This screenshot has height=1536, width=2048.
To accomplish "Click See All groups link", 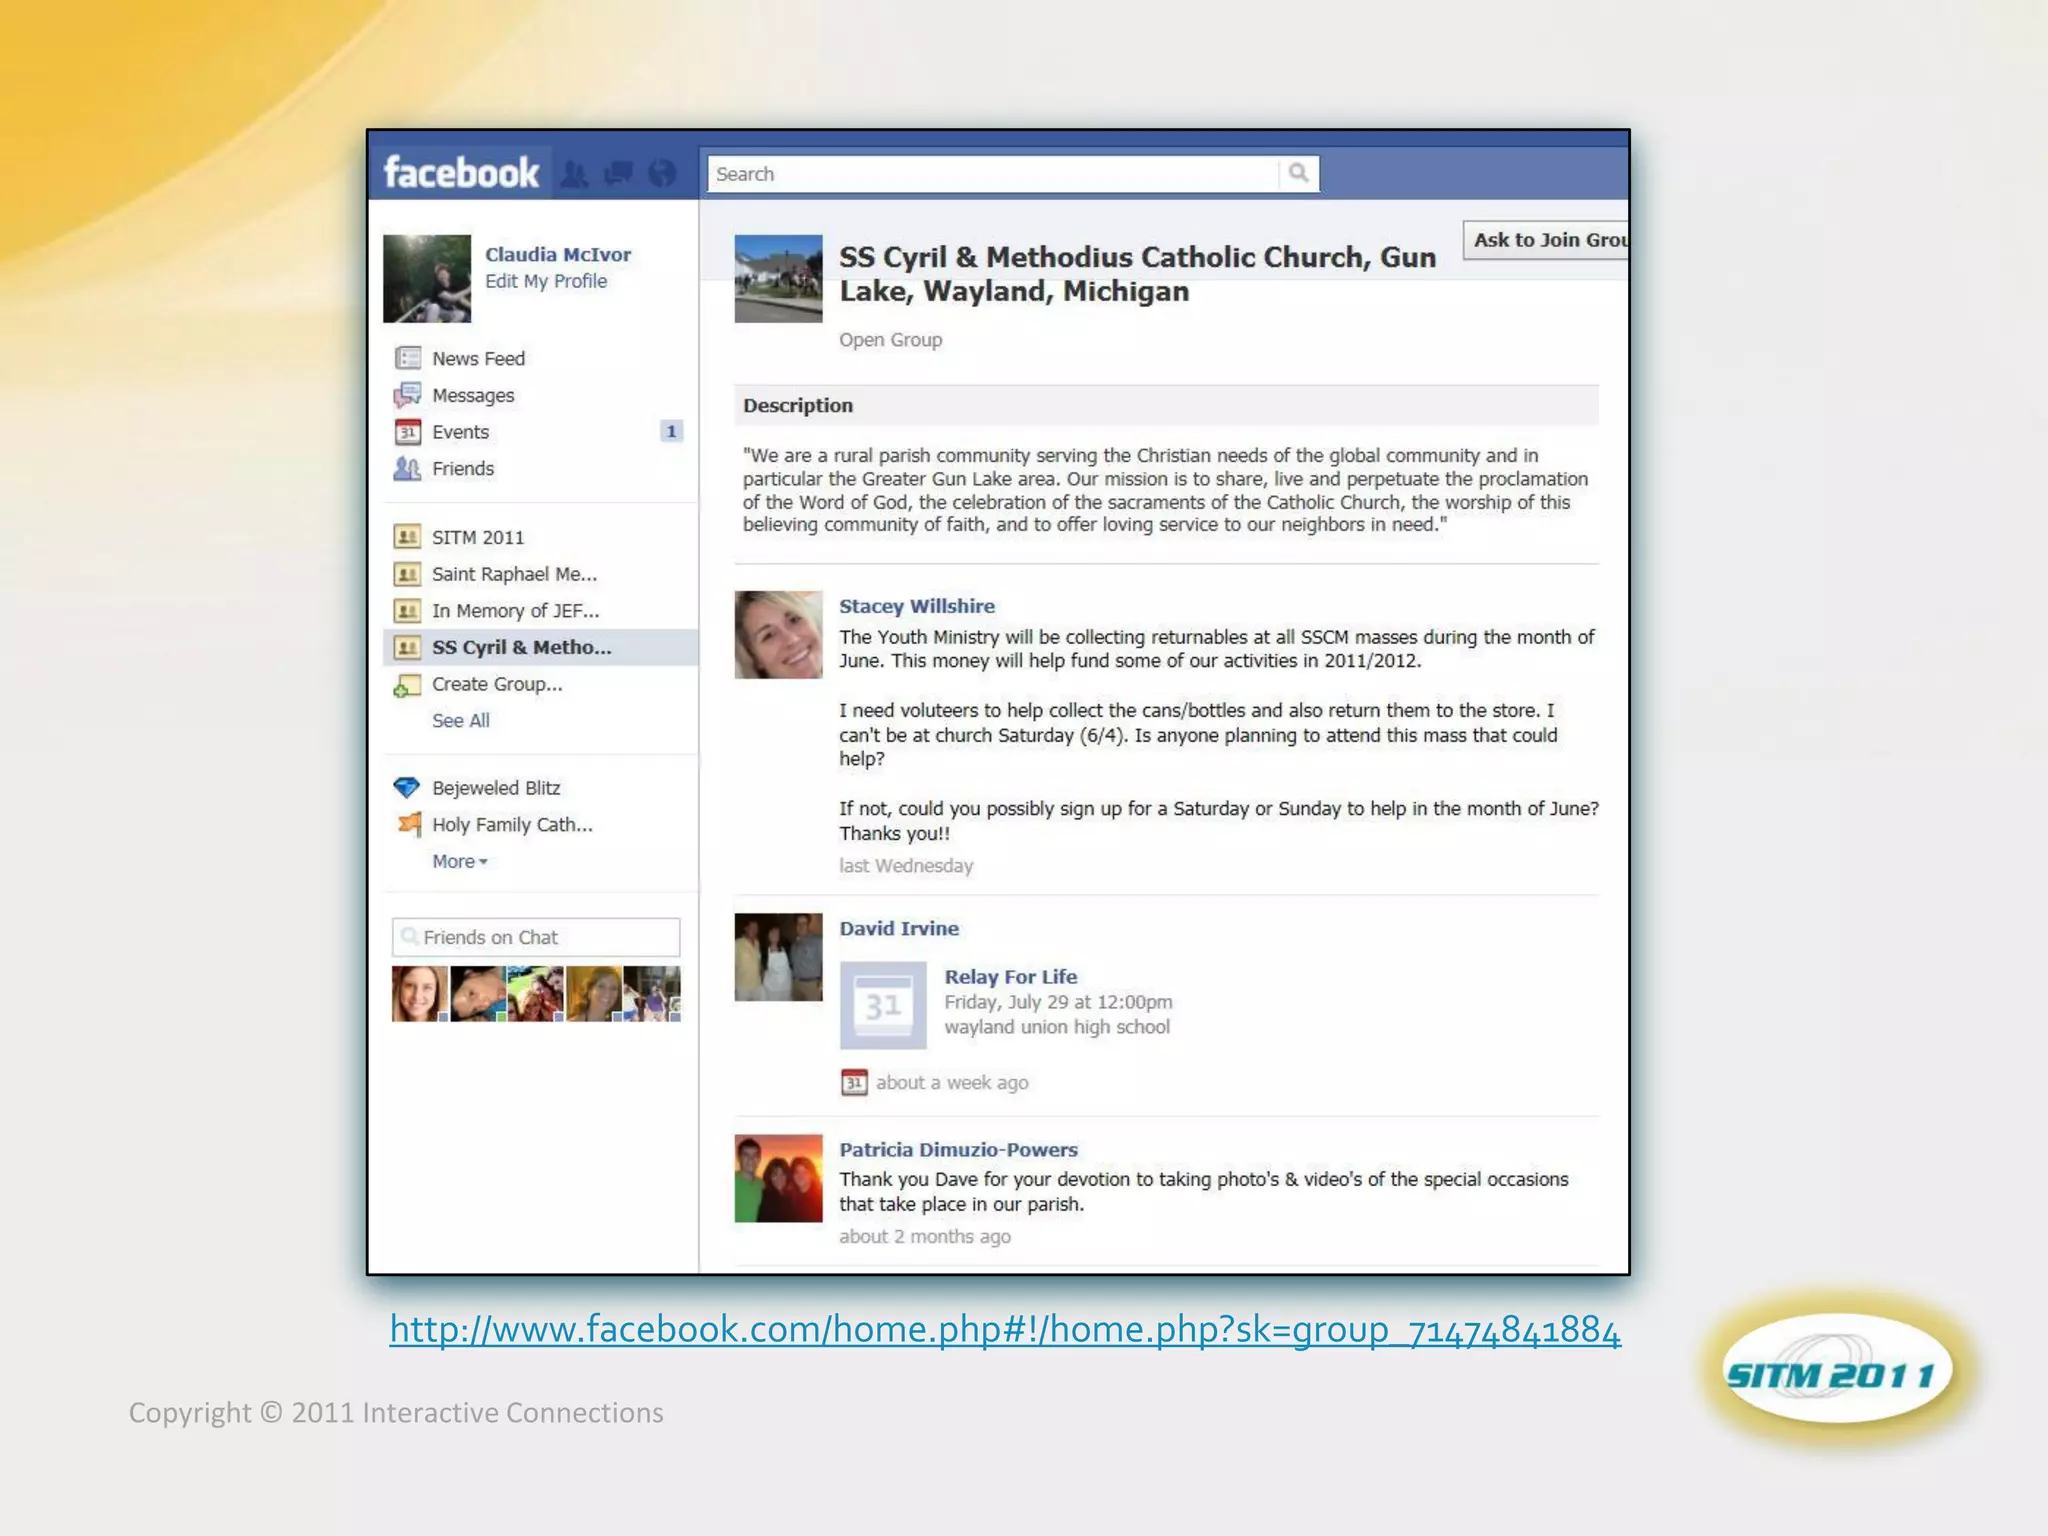I will [x=461, y=720].
